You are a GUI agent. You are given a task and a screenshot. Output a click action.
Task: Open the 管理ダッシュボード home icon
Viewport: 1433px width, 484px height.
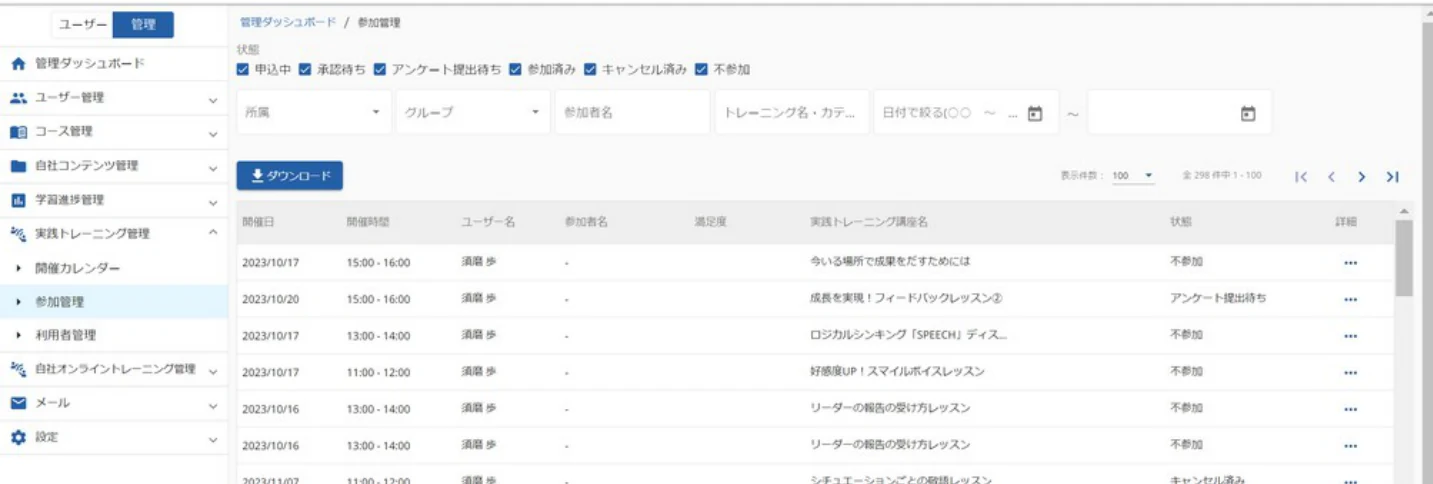[x=18, y=64]
